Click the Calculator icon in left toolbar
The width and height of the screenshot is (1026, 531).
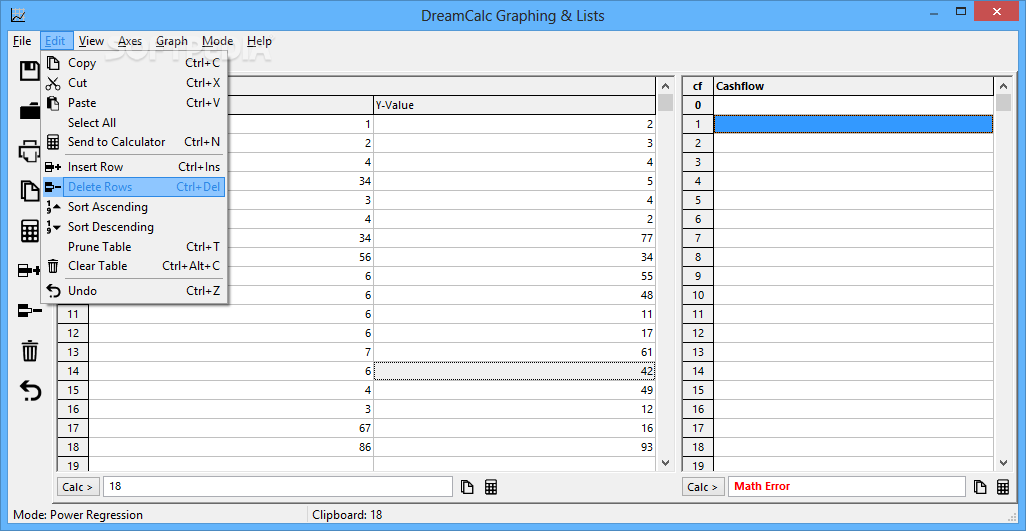point(30,231)
